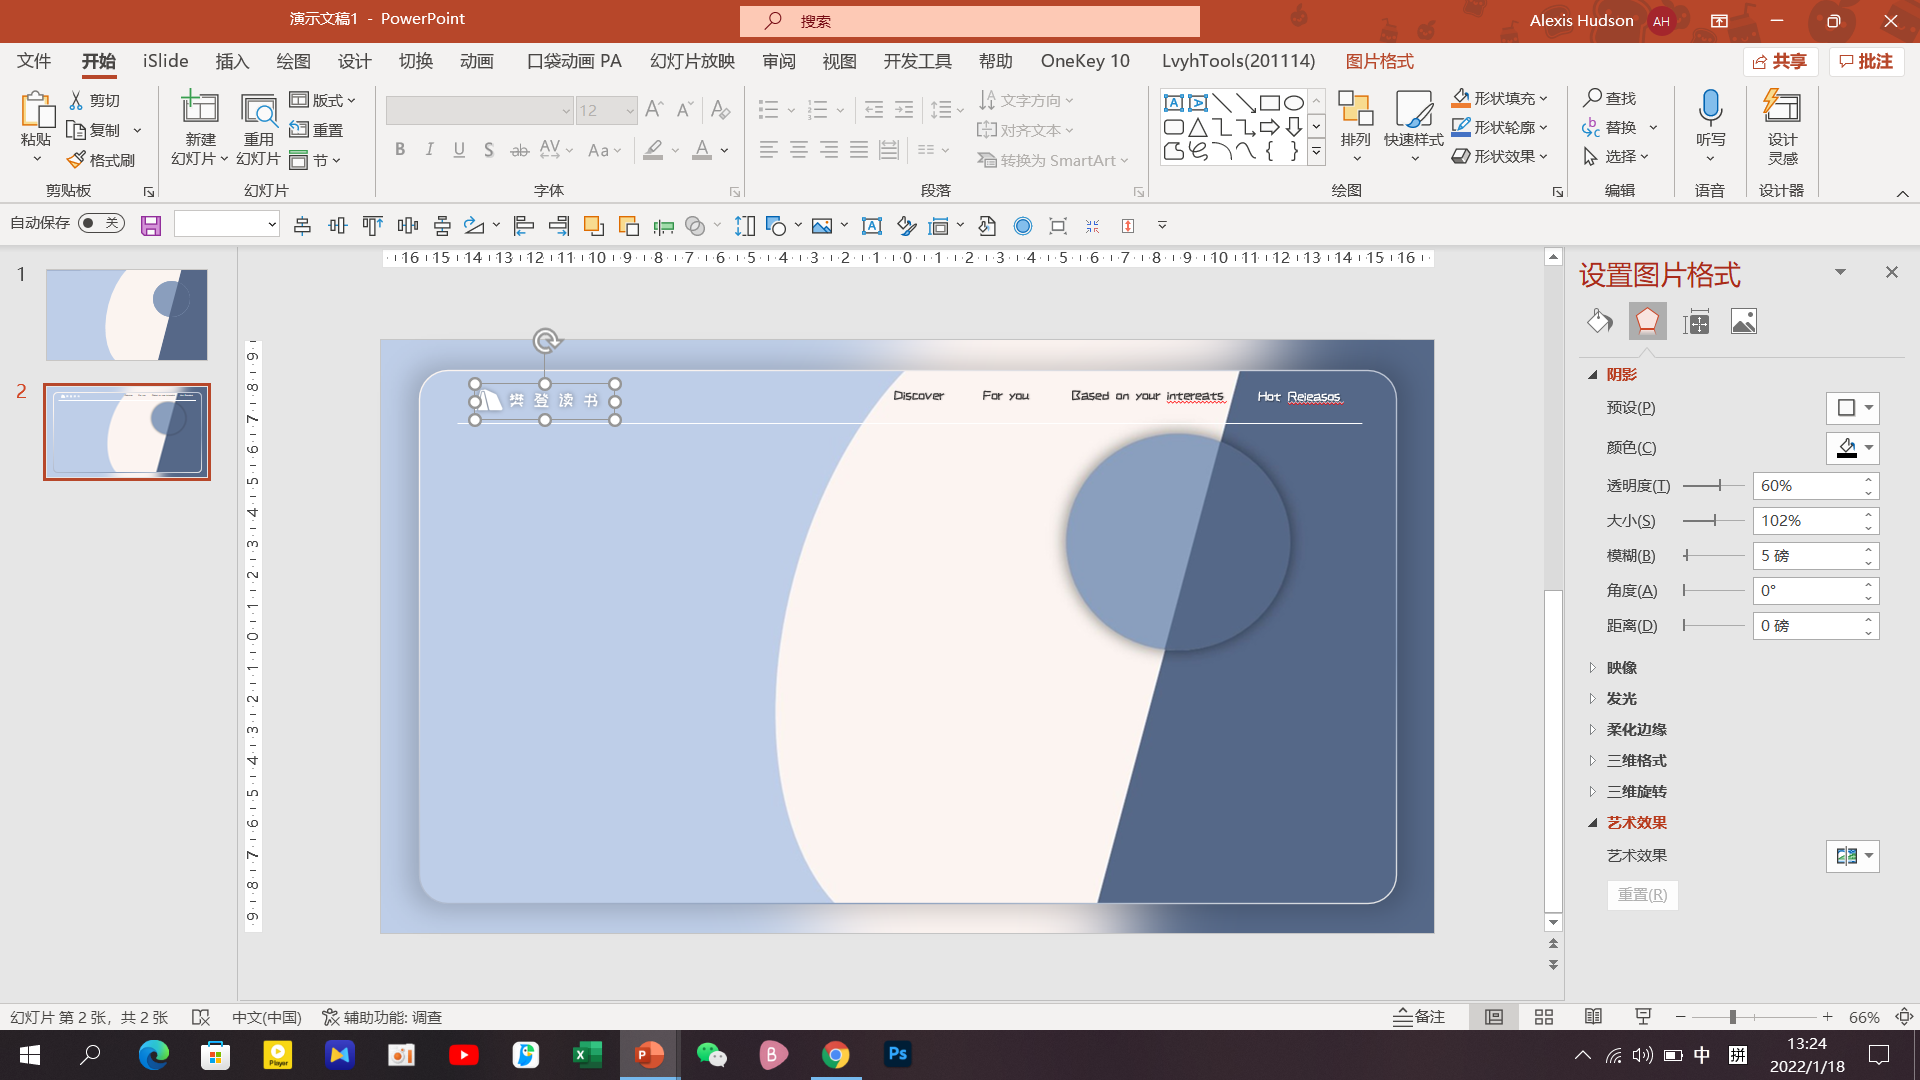Screen dimensions: 1920x1080
Task: Open Picture tab icon in format pane
Action: [1743, 321]
